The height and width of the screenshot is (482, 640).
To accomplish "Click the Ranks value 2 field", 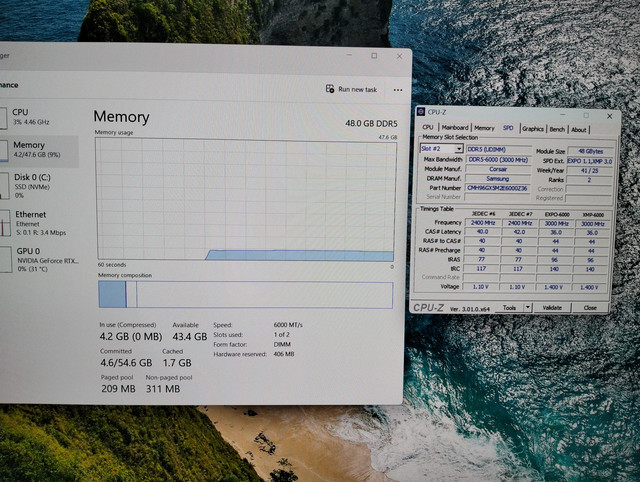I will (x=589, y=180).
